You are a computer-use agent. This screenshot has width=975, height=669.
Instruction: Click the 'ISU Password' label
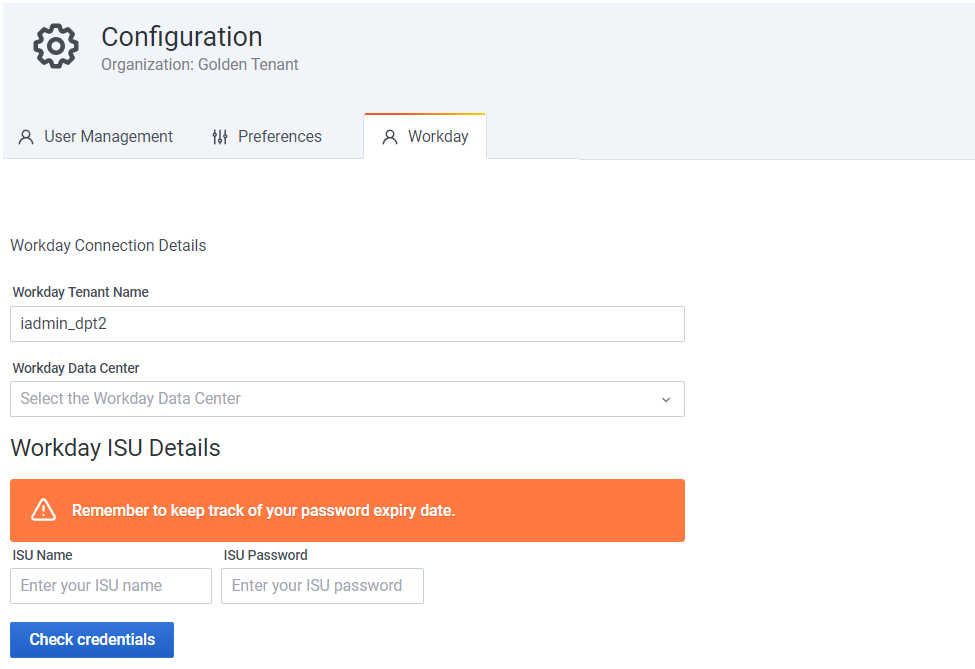click(266, 555)
